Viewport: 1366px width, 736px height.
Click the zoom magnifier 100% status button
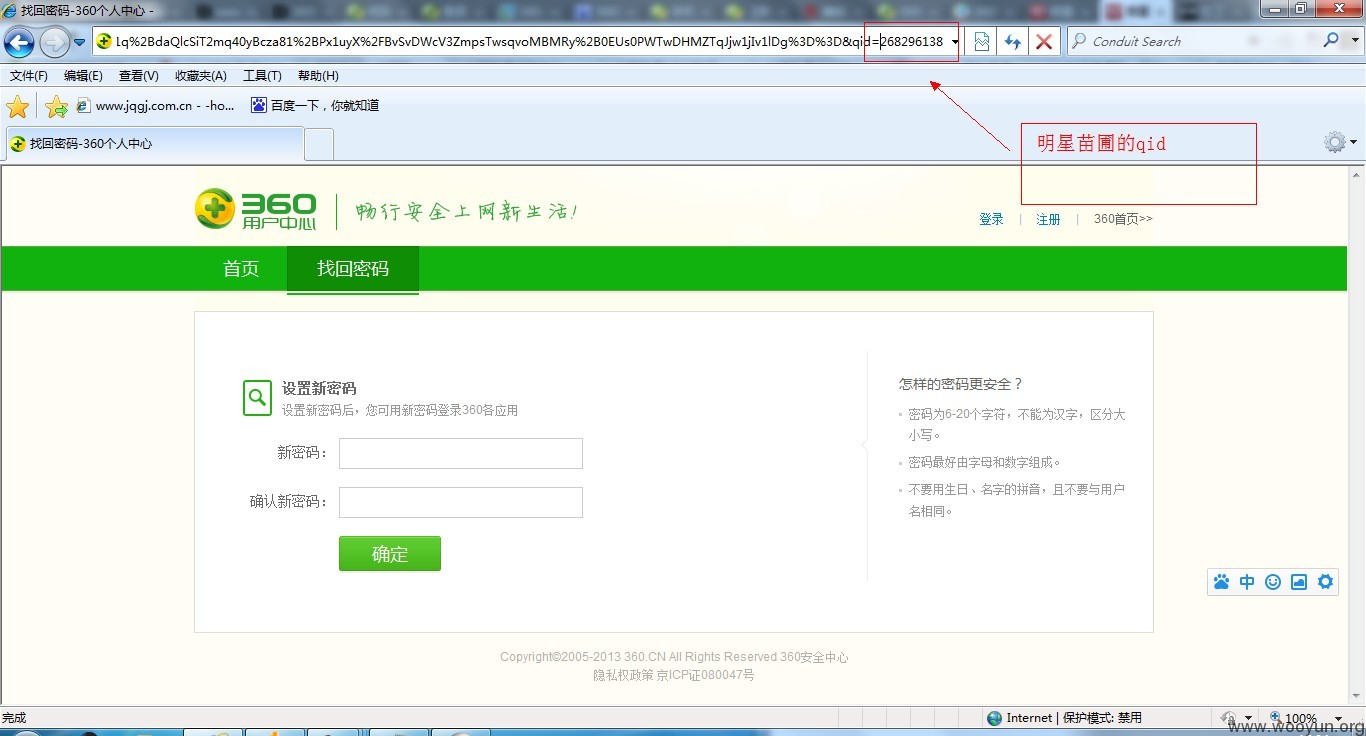pyautogui.click(x=1294, y=718)
